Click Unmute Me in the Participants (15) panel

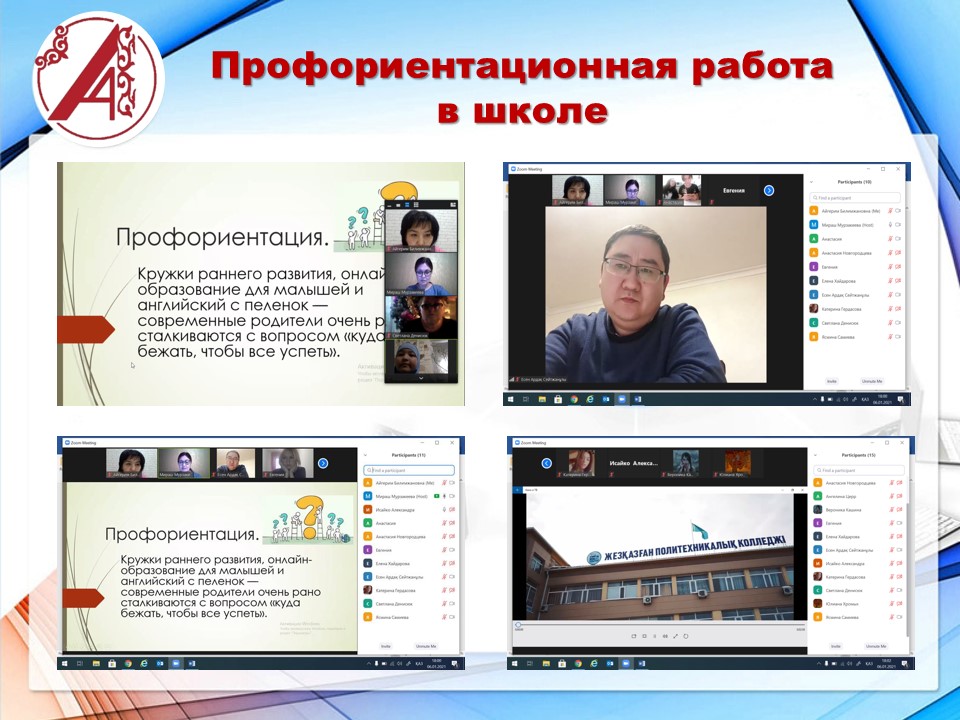(876, 646)
